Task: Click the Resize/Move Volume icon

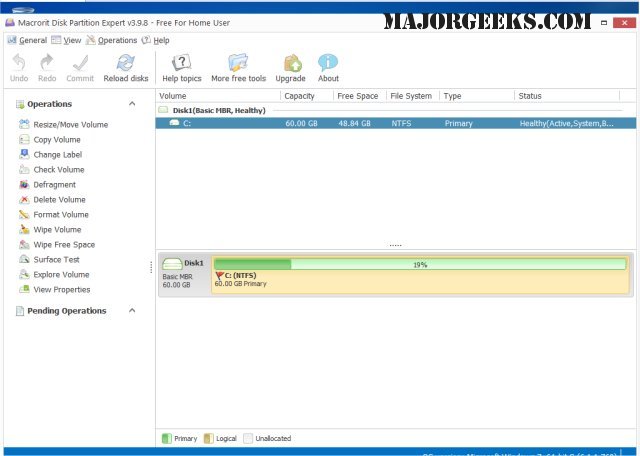Action: pyautogui.click(x=24, y=124)
